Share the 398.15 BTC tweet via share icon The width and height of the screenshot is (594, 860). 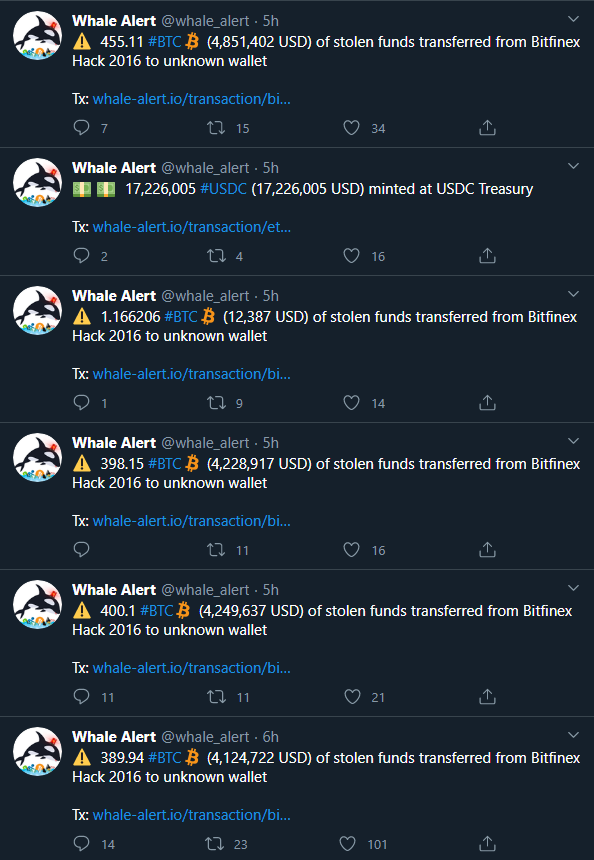tap(487, 549)
